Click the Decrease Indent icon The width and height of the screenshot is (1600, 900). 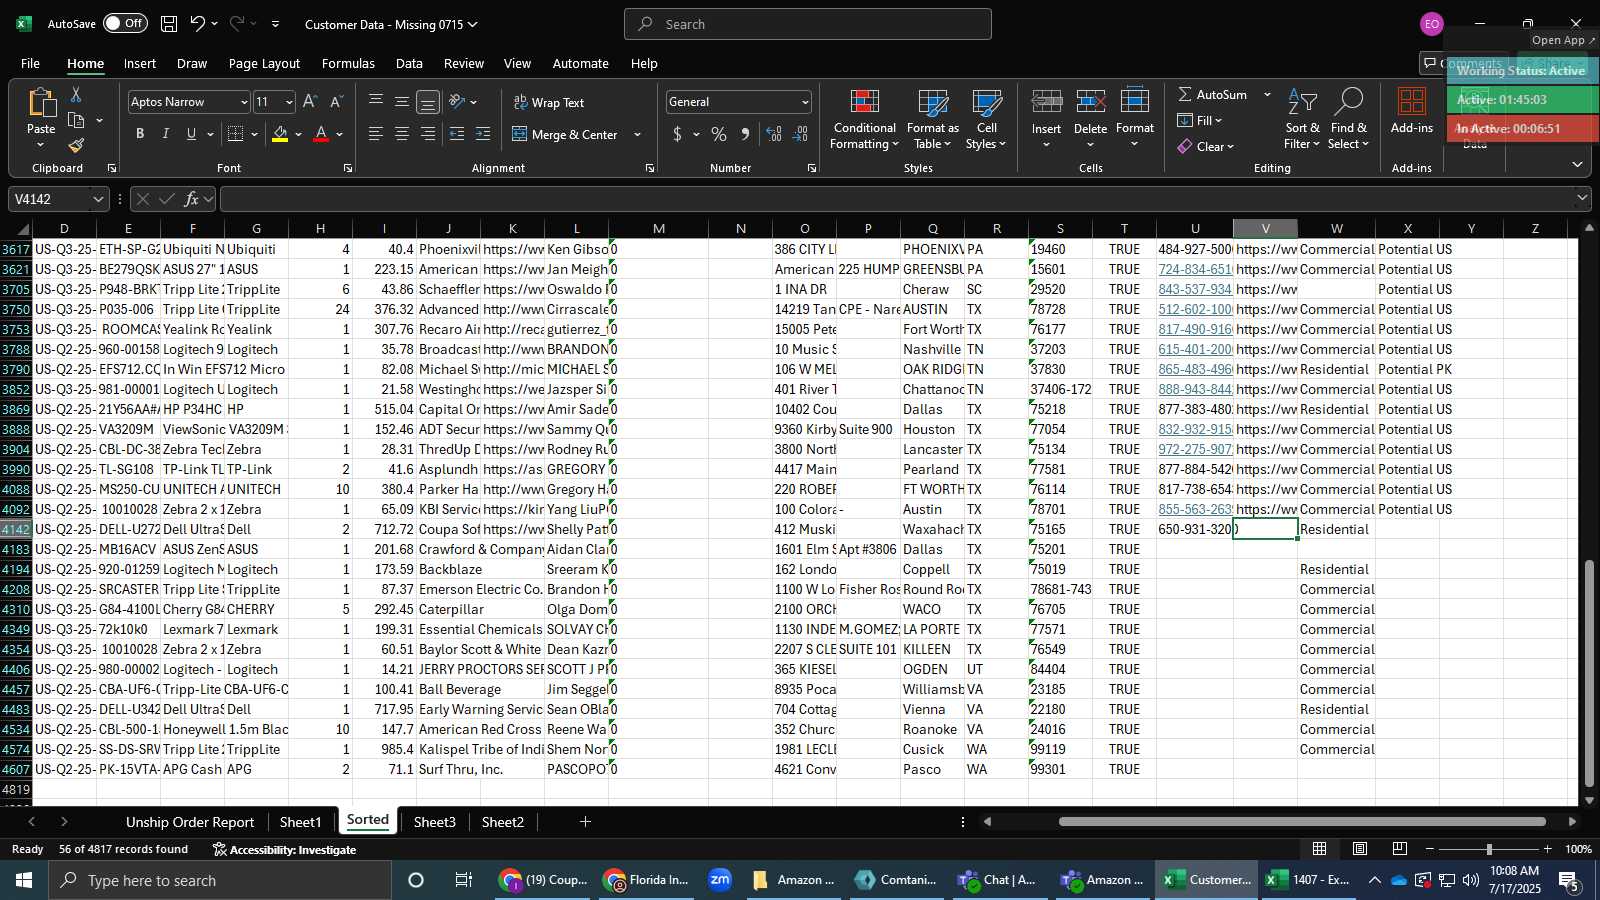[457, 134]
